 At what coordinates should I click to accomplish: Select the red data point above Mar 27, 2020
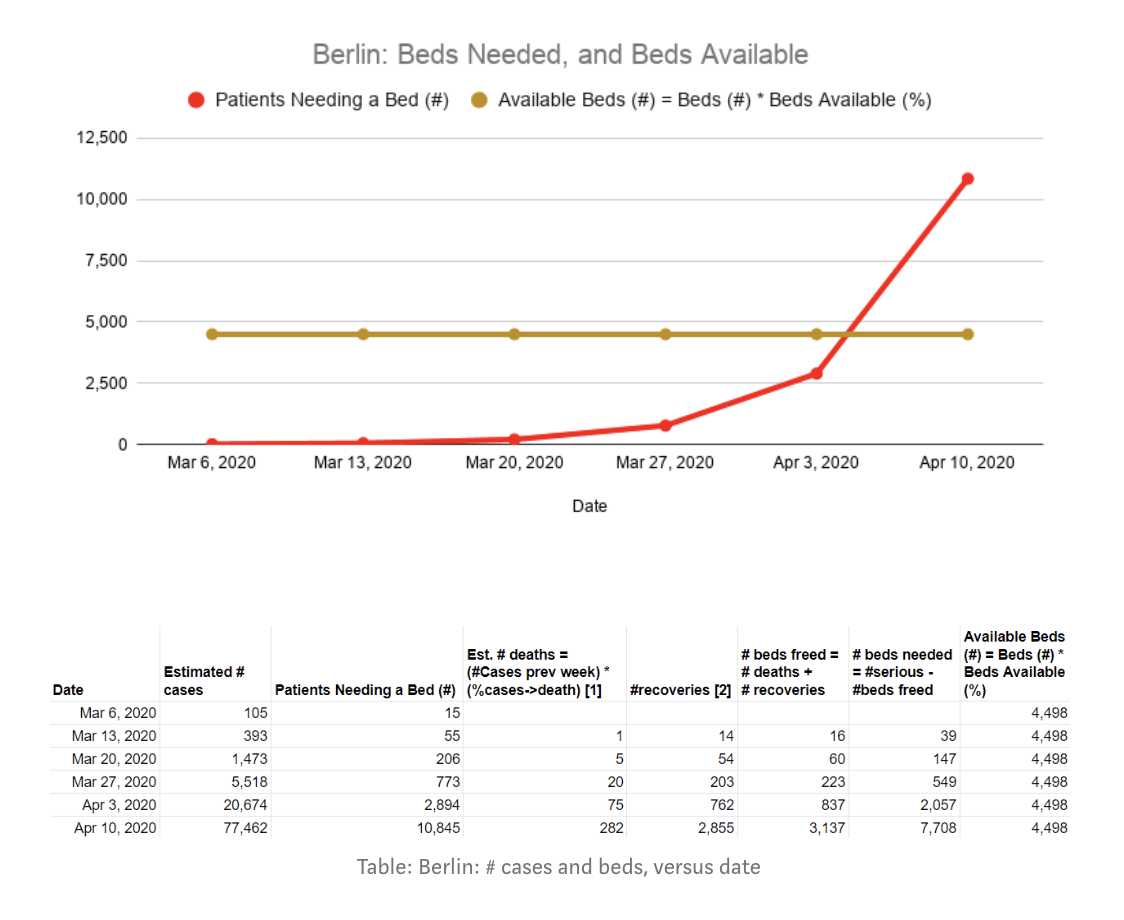click(665, 425)
